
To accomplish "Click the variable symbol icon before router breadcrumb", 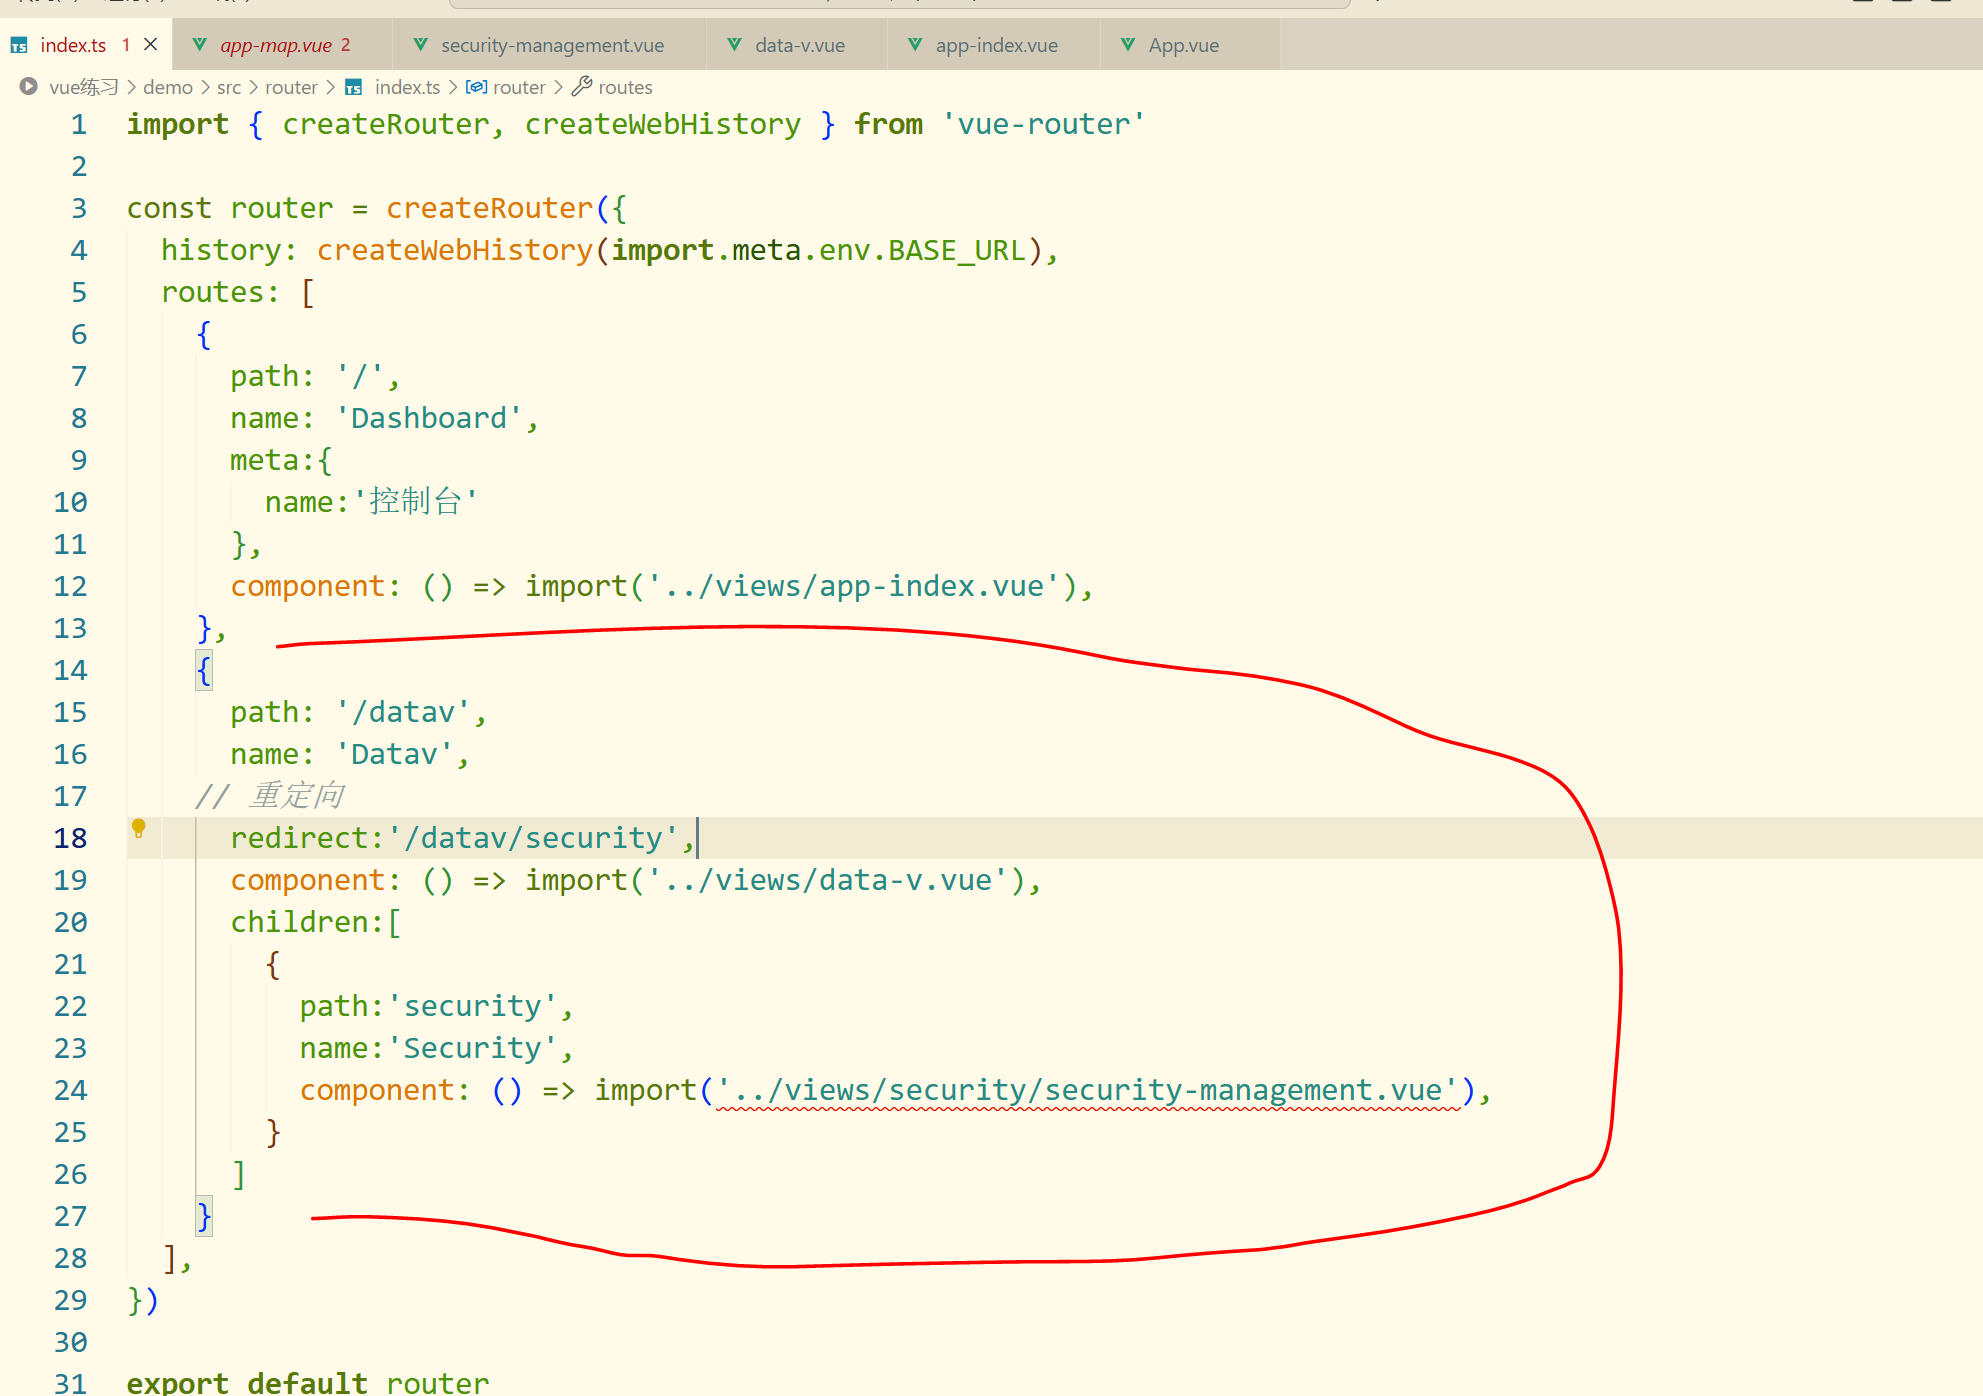I will [477, 87].
